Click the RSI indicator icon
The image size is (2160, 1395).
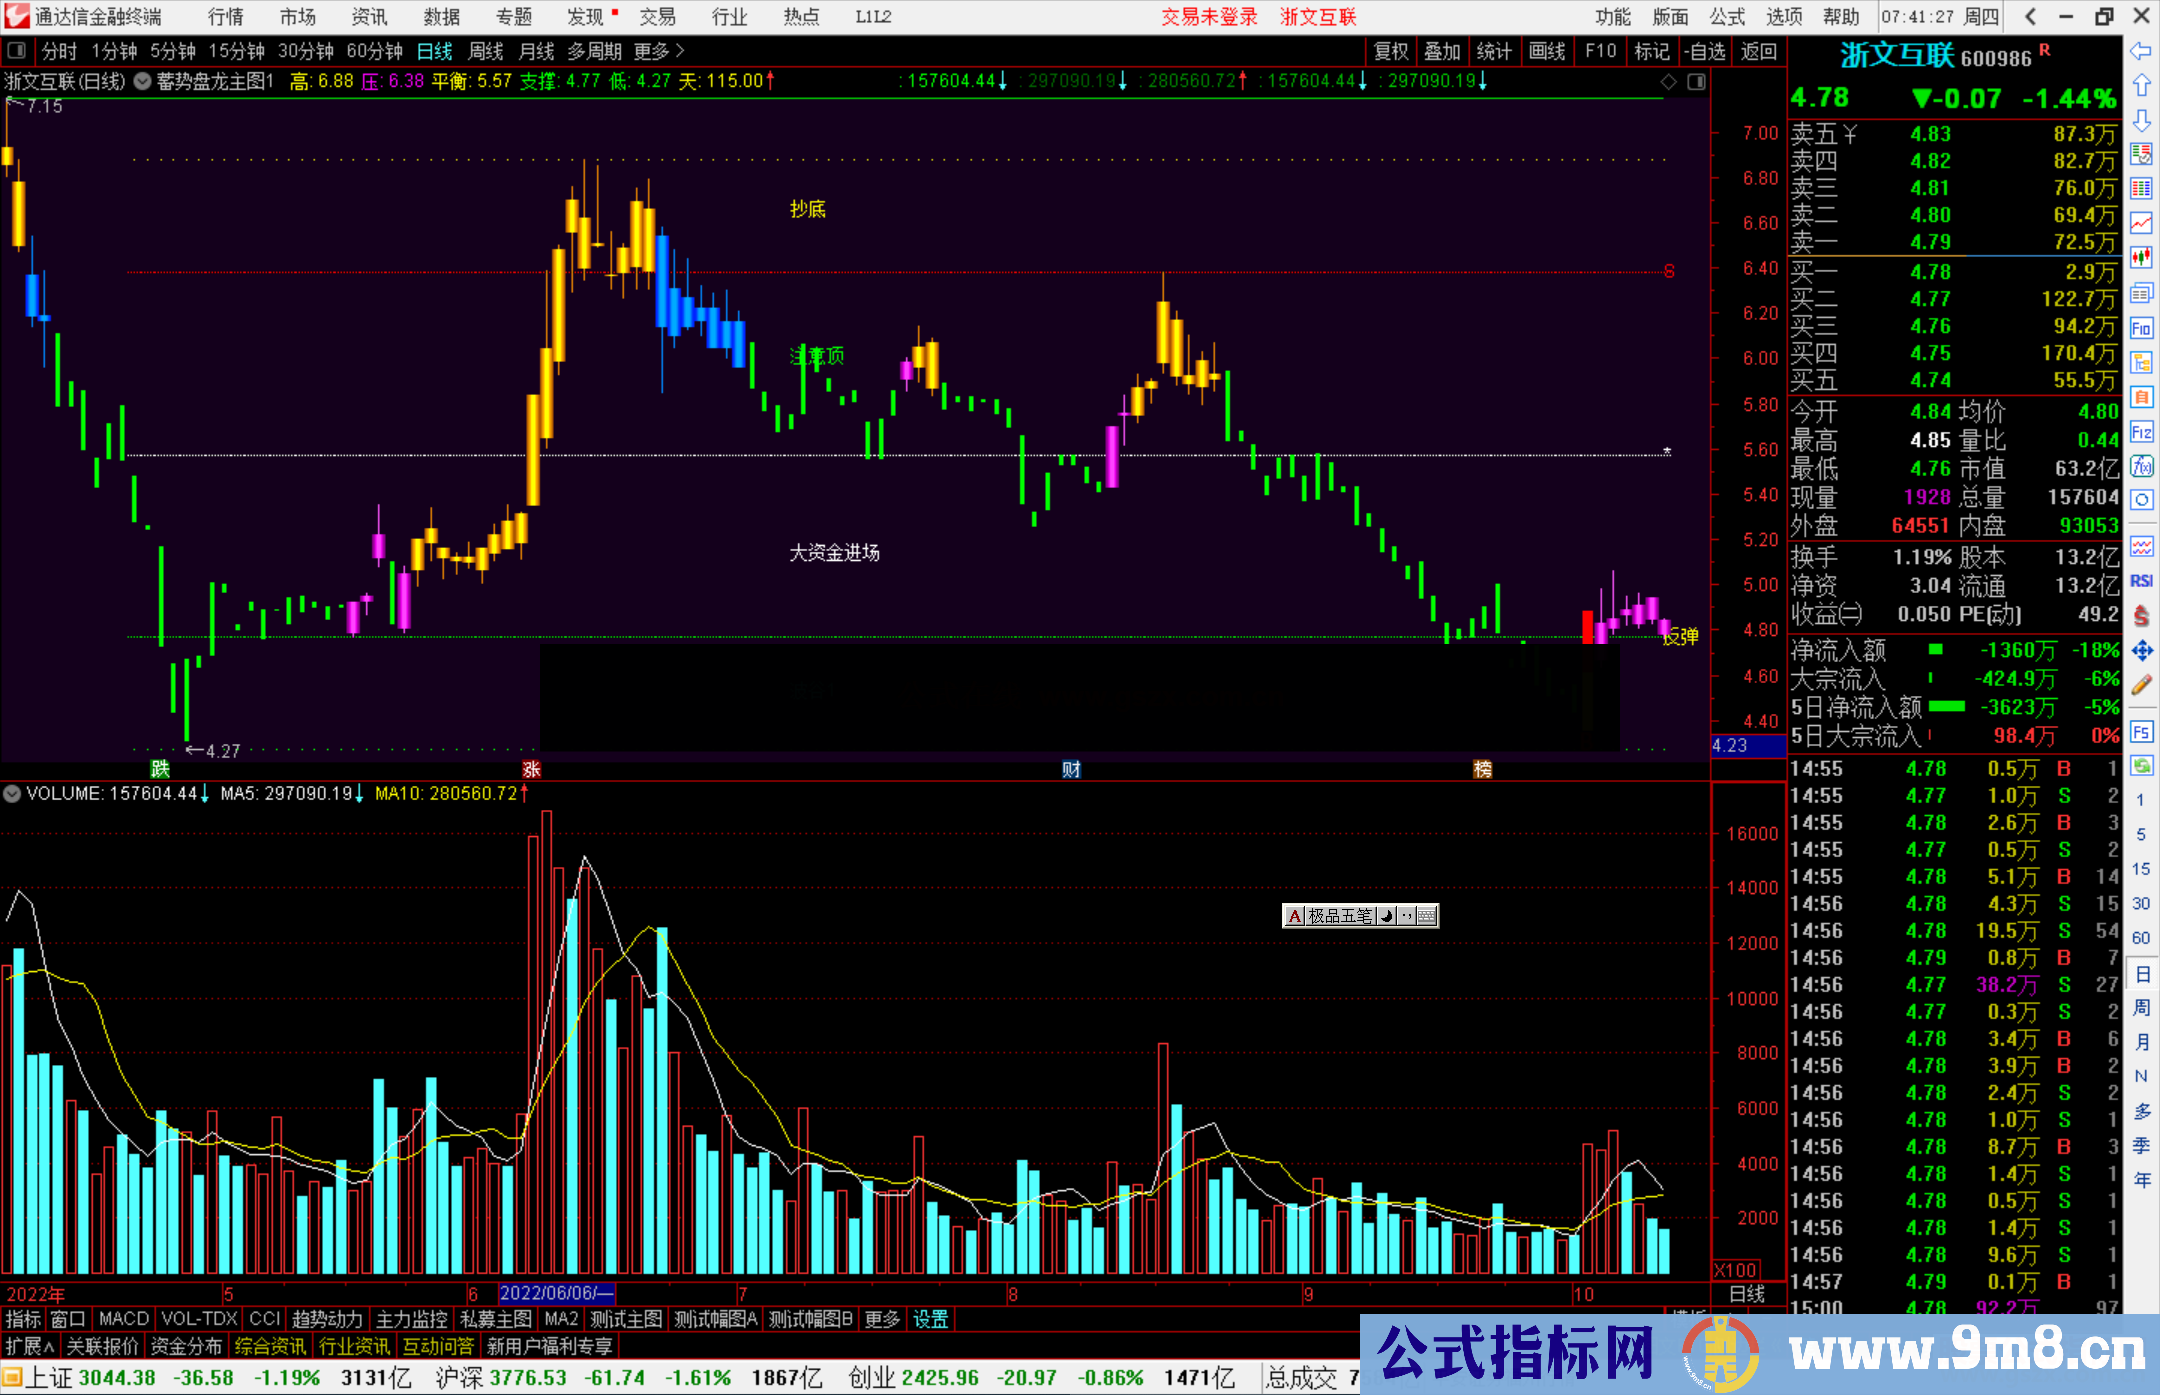coord(2141,581)
